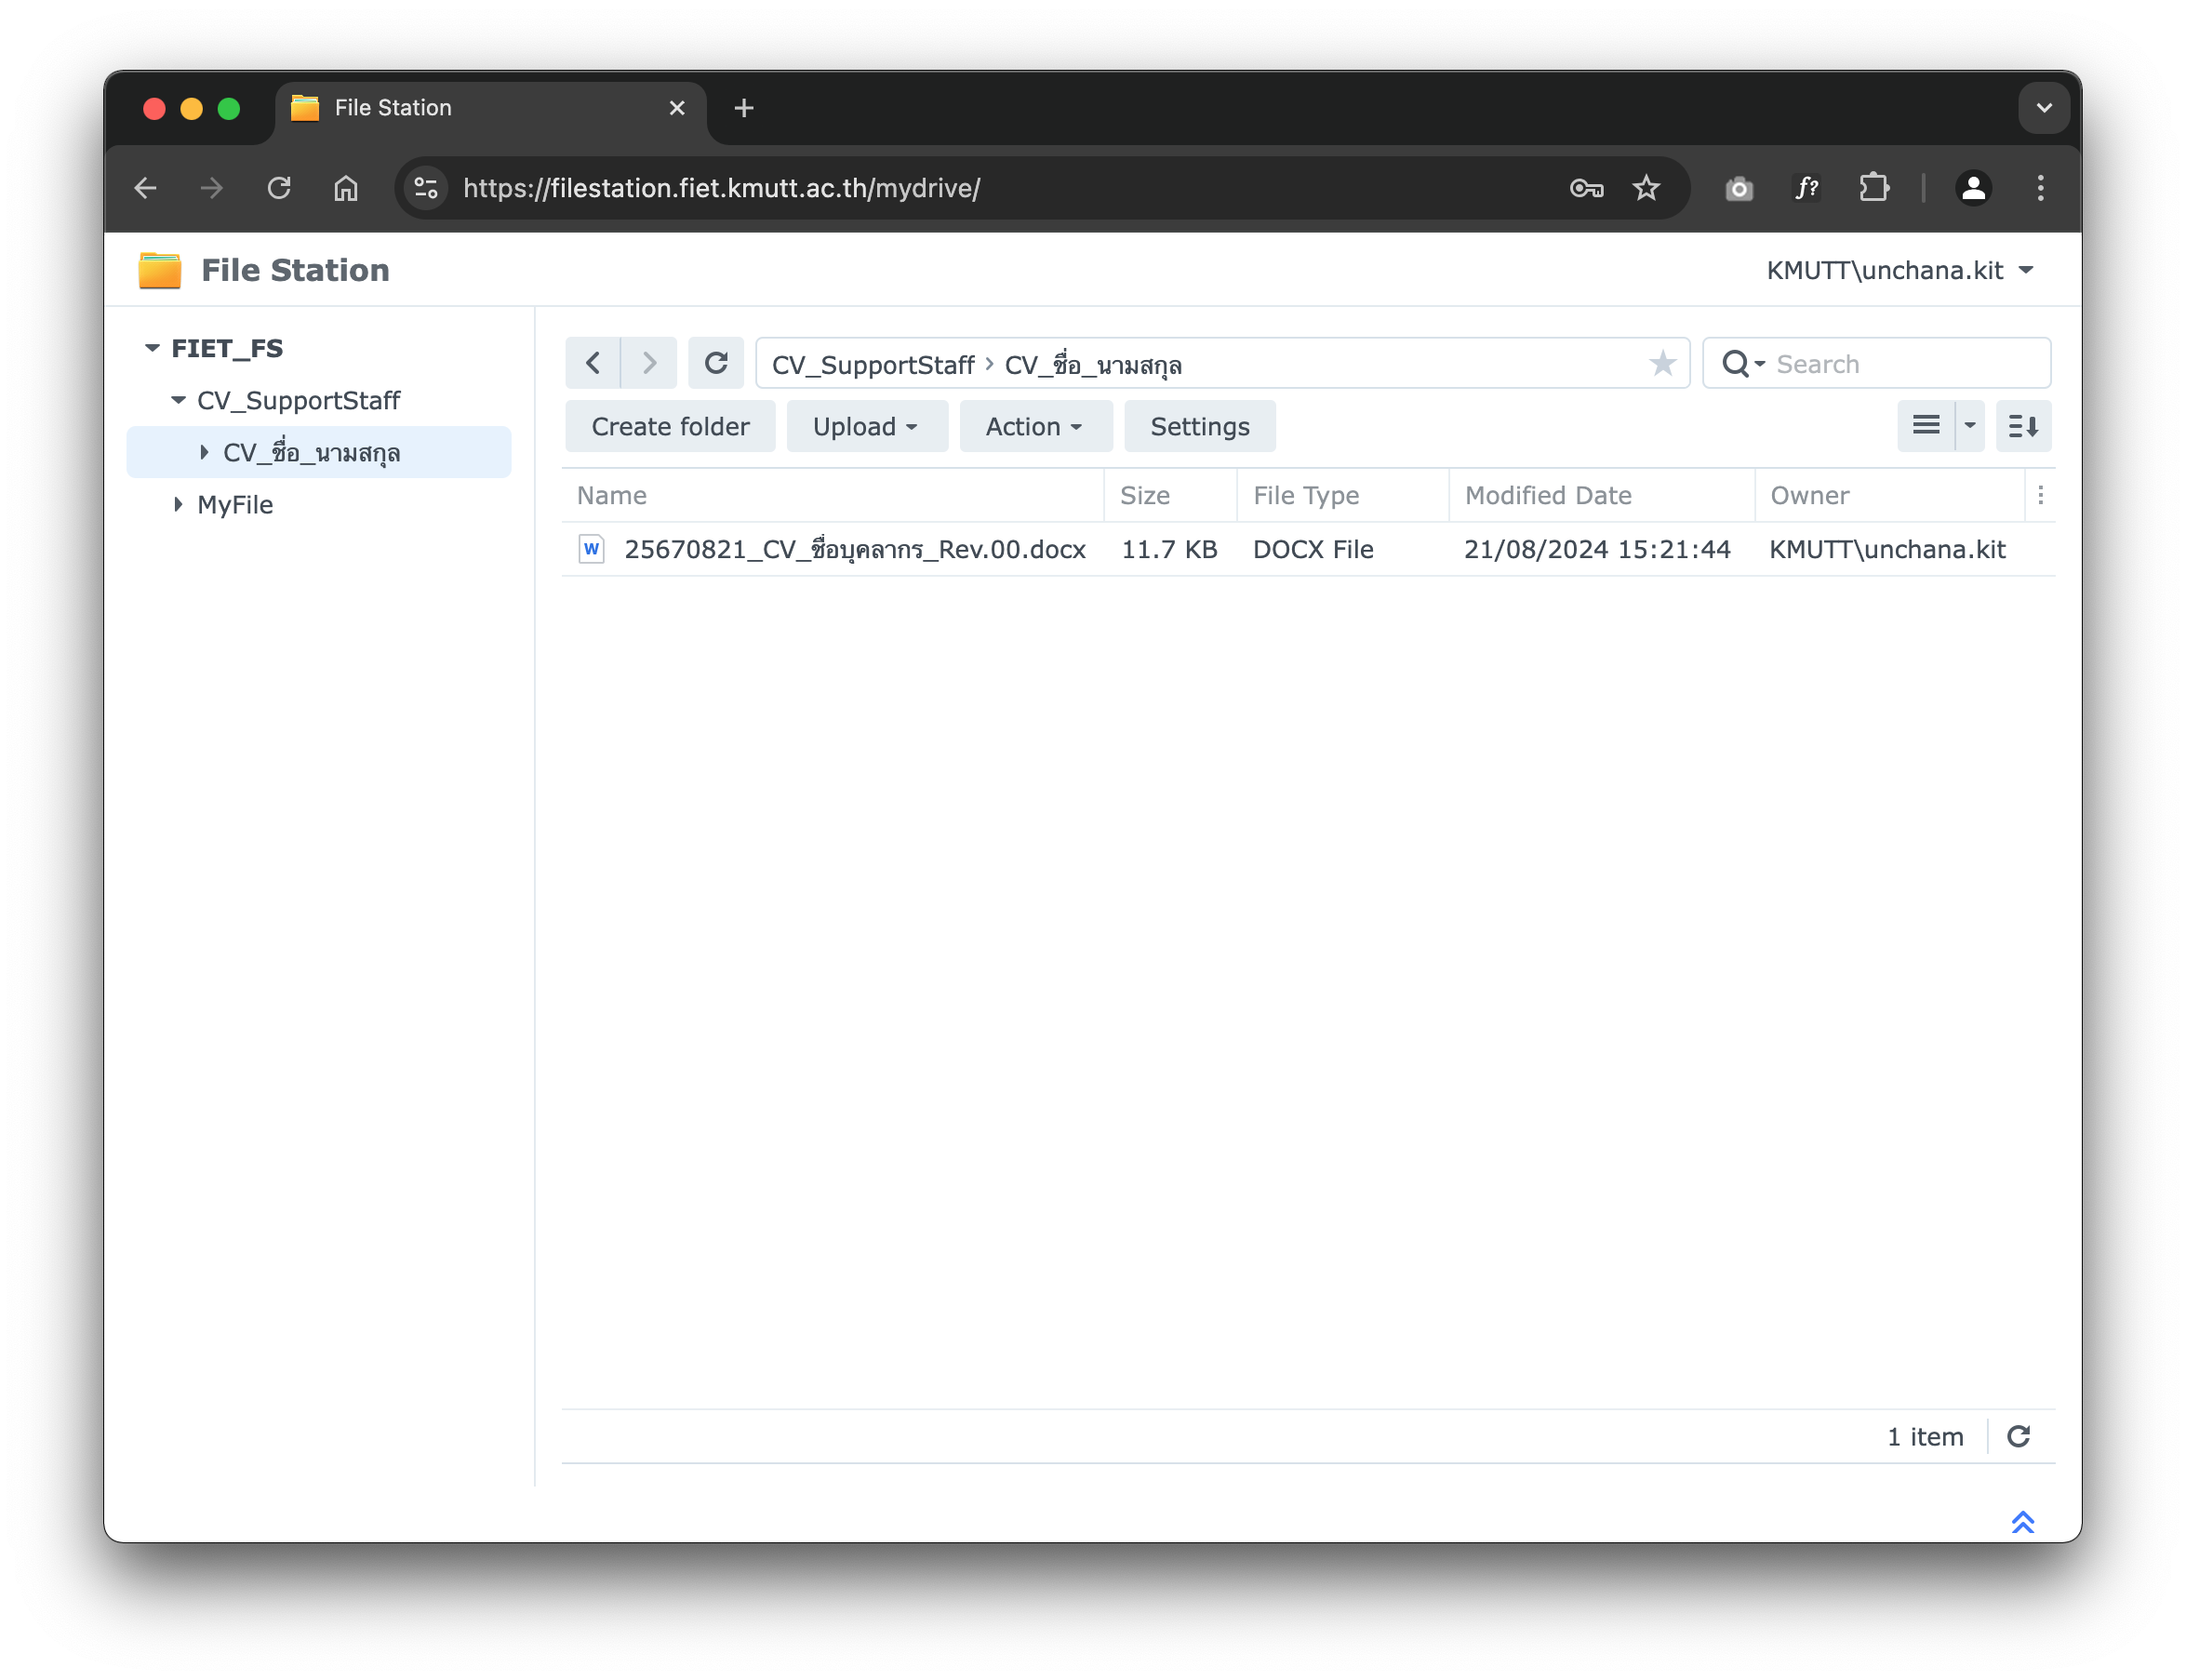This screenshot has height=1680, width=2186.
Task: Click the camera screenshot extension icon
Action: tap(1739, 188)
